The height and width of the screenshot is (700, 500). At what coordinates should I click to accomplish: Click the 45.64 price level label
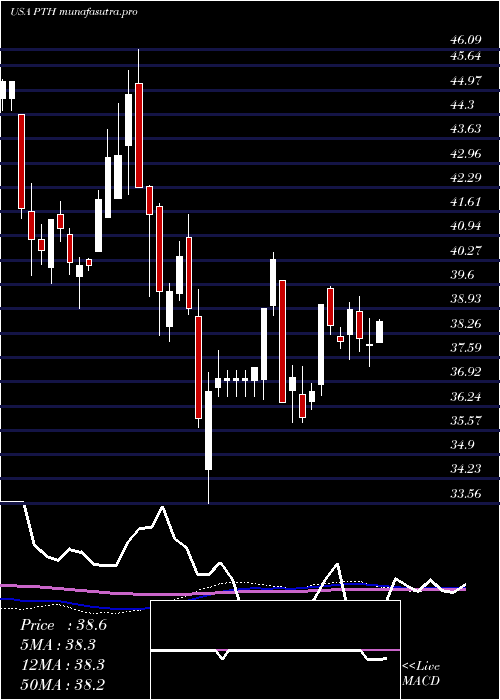click(465, 56)
